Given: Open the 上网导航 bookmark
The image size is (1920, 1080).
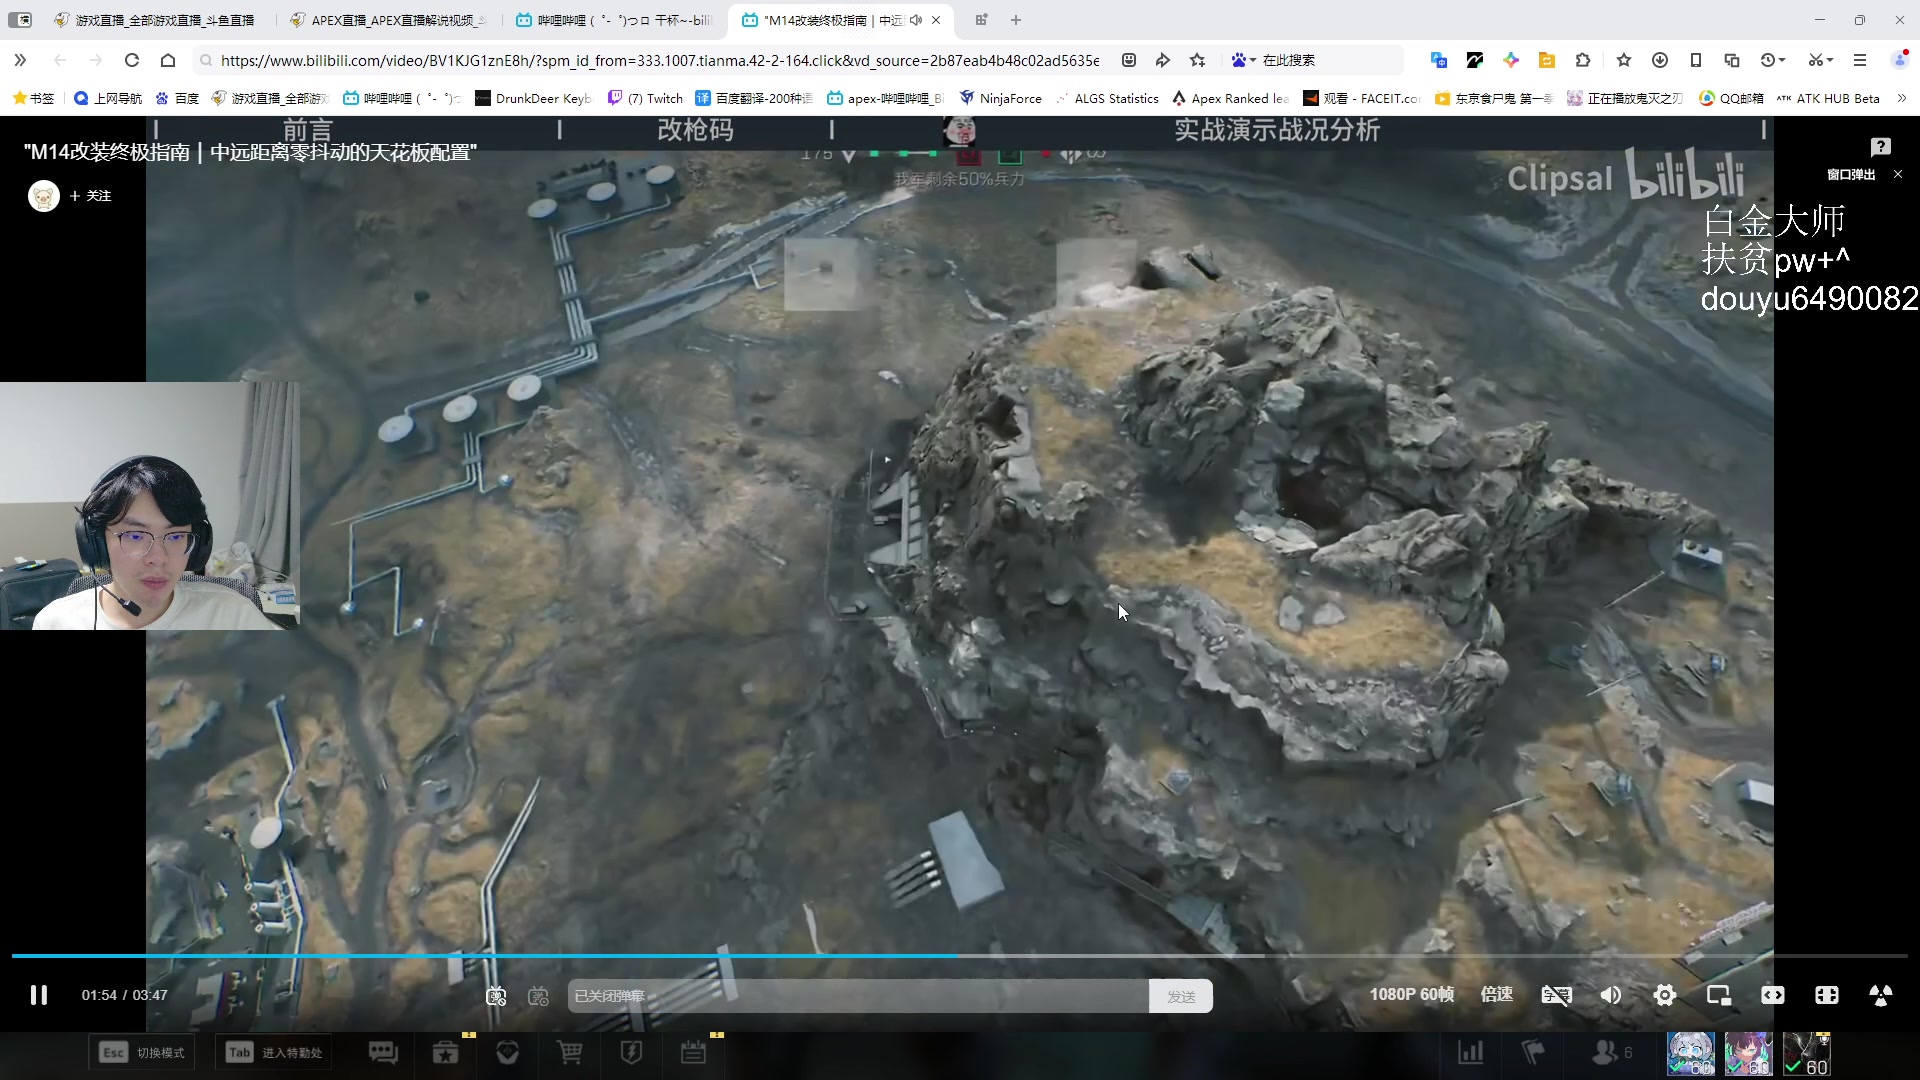Looking at the screenshot, I should [x=108, y=98].
